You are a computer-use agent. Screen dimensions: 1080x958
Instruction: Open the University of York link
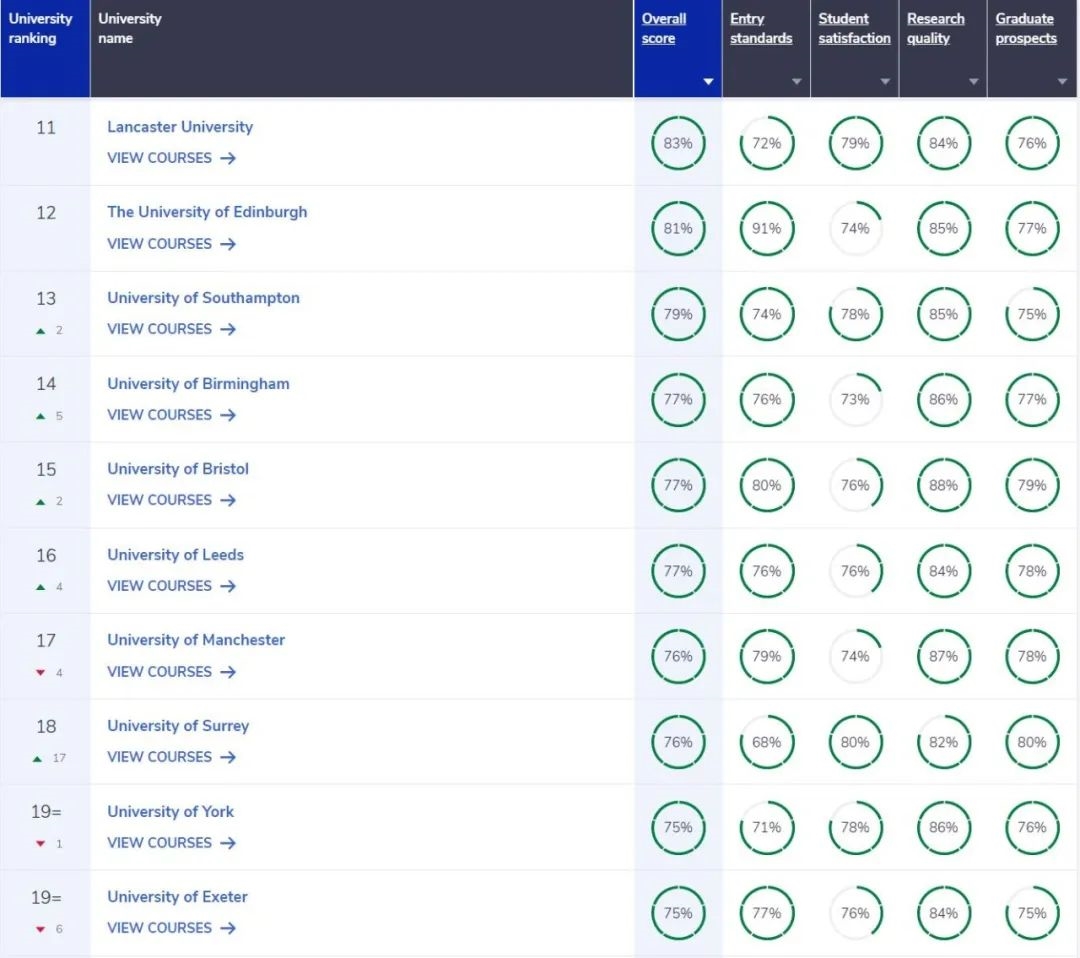pyautogui.click(x=170, y=811)
